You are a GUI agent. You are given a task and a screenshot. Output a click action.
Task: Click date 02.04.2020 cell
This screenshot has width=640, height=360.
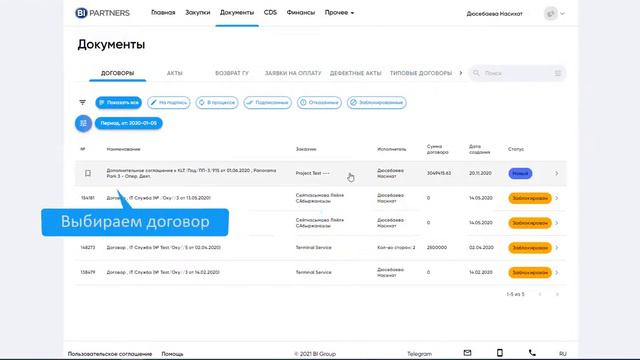481,248
